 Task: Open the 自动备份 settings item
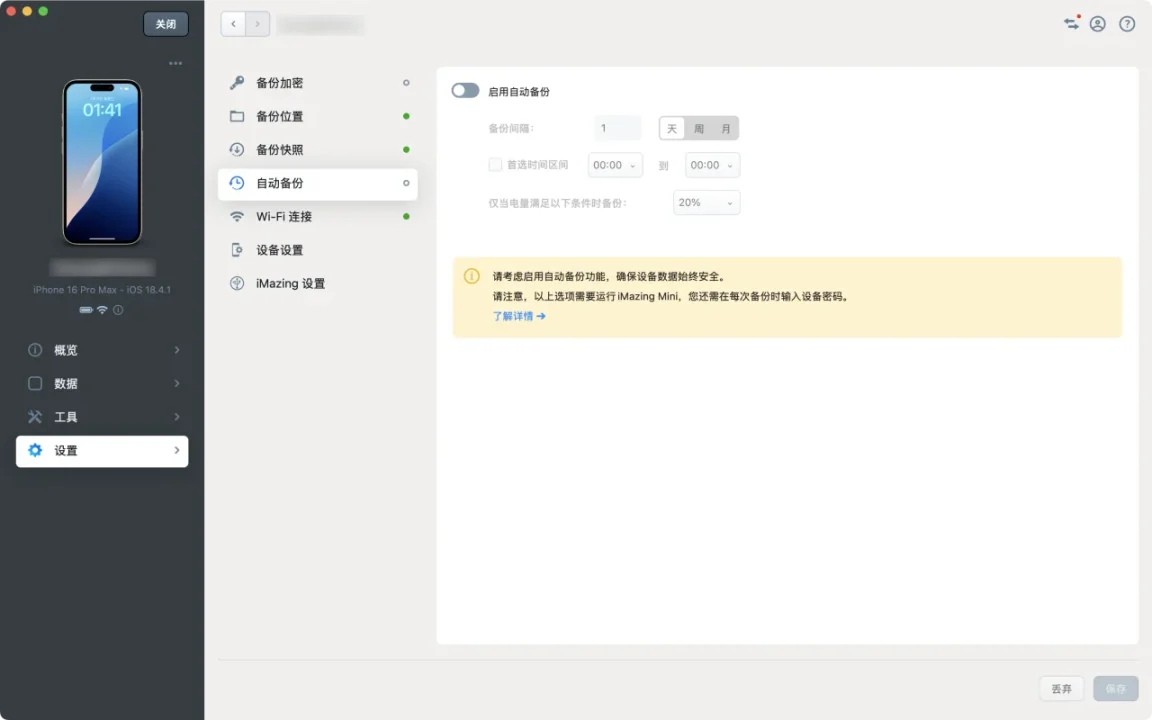(318, 184)
